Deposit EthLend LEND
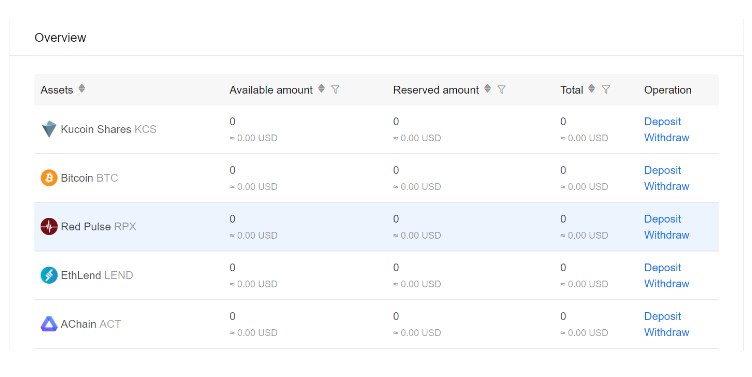 click(662, 268)
